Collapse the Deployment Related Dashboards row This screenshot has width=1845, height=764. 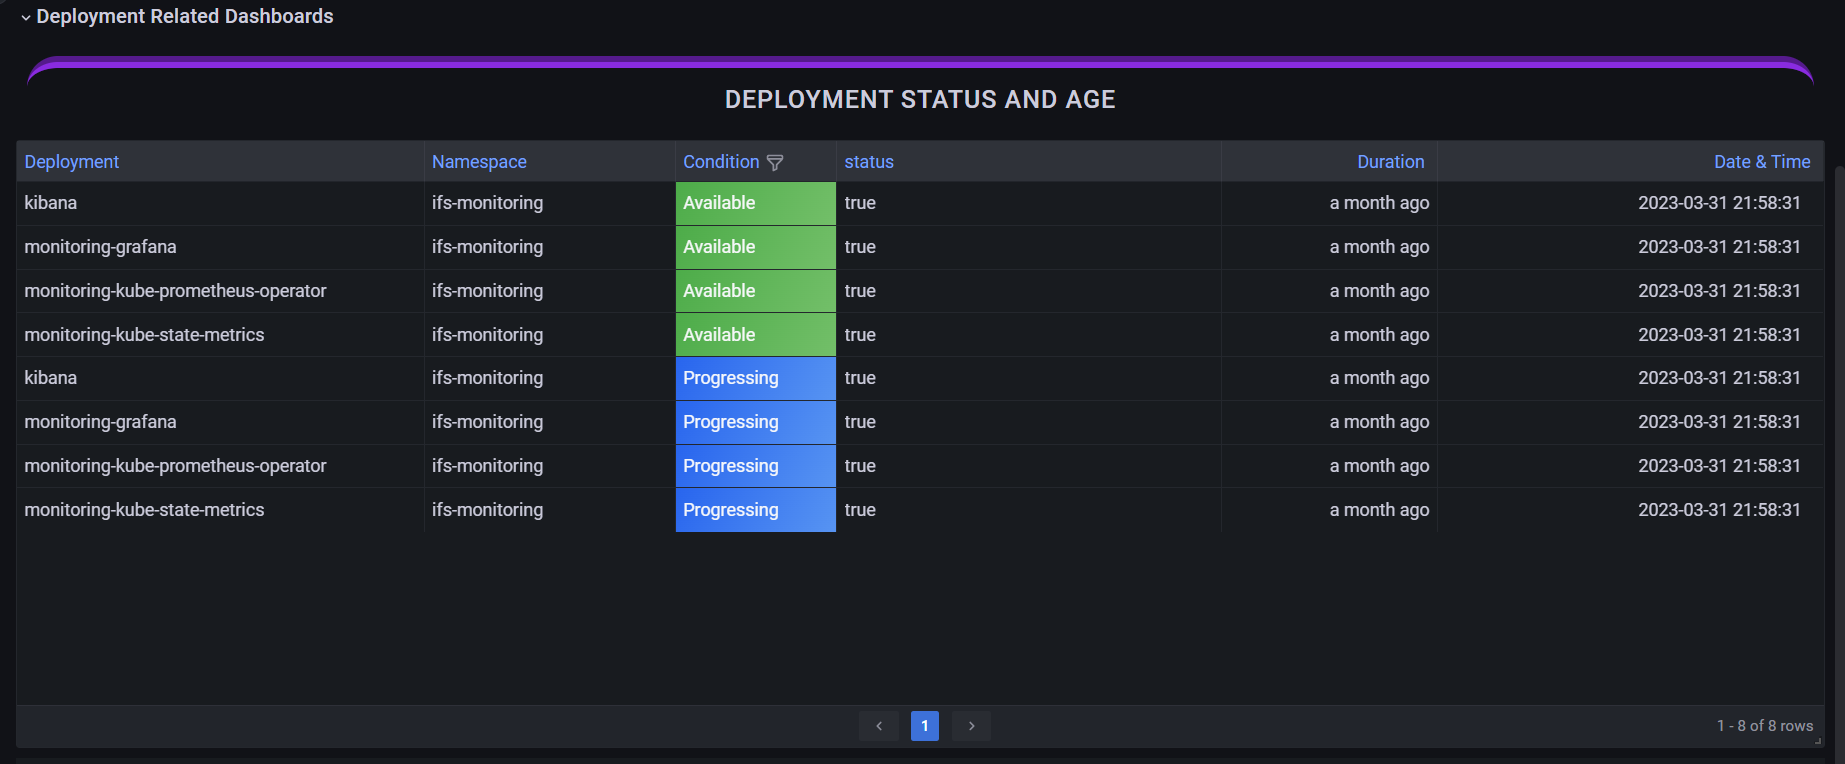(x=26, y=17)
